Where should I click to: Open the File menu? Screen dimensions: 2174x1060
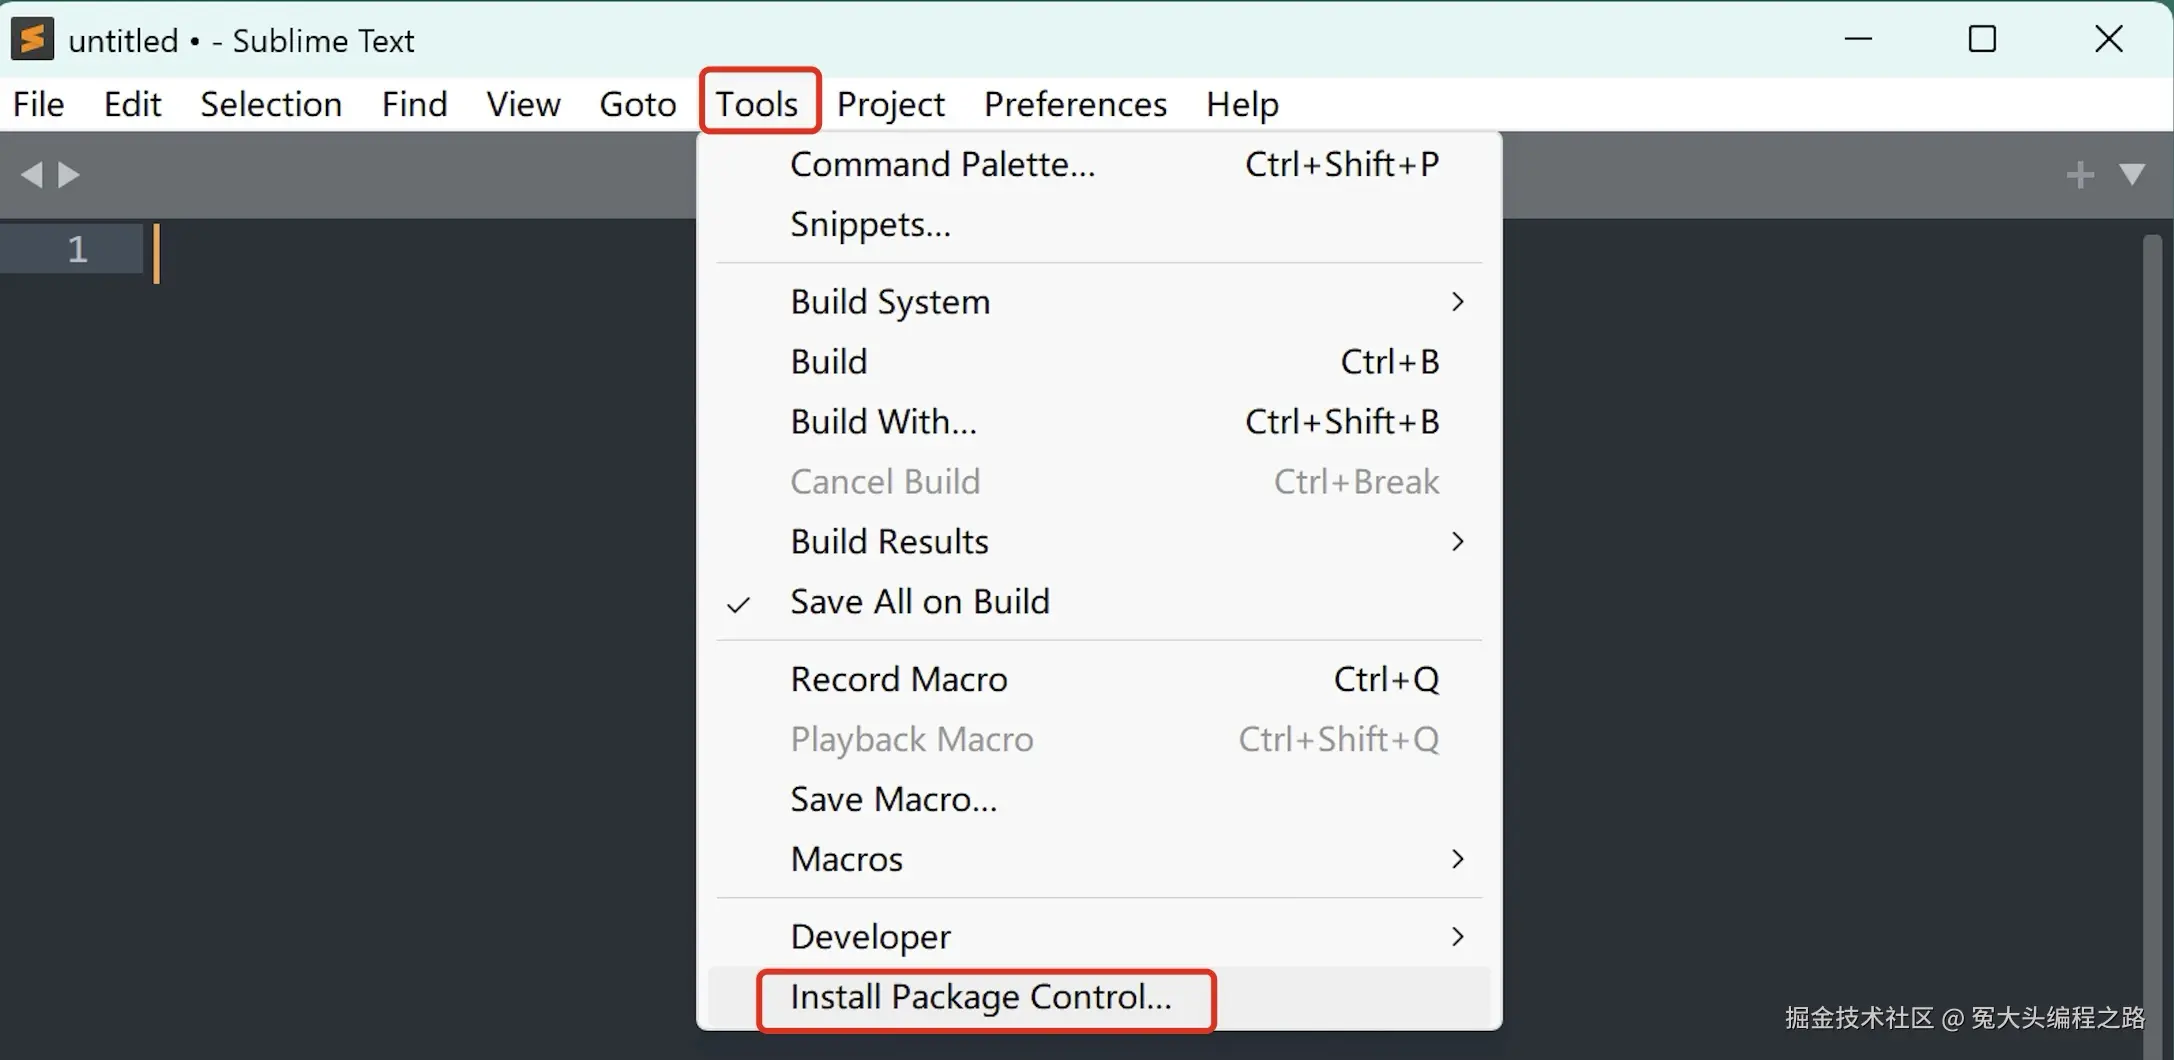(x=38, y=104)
